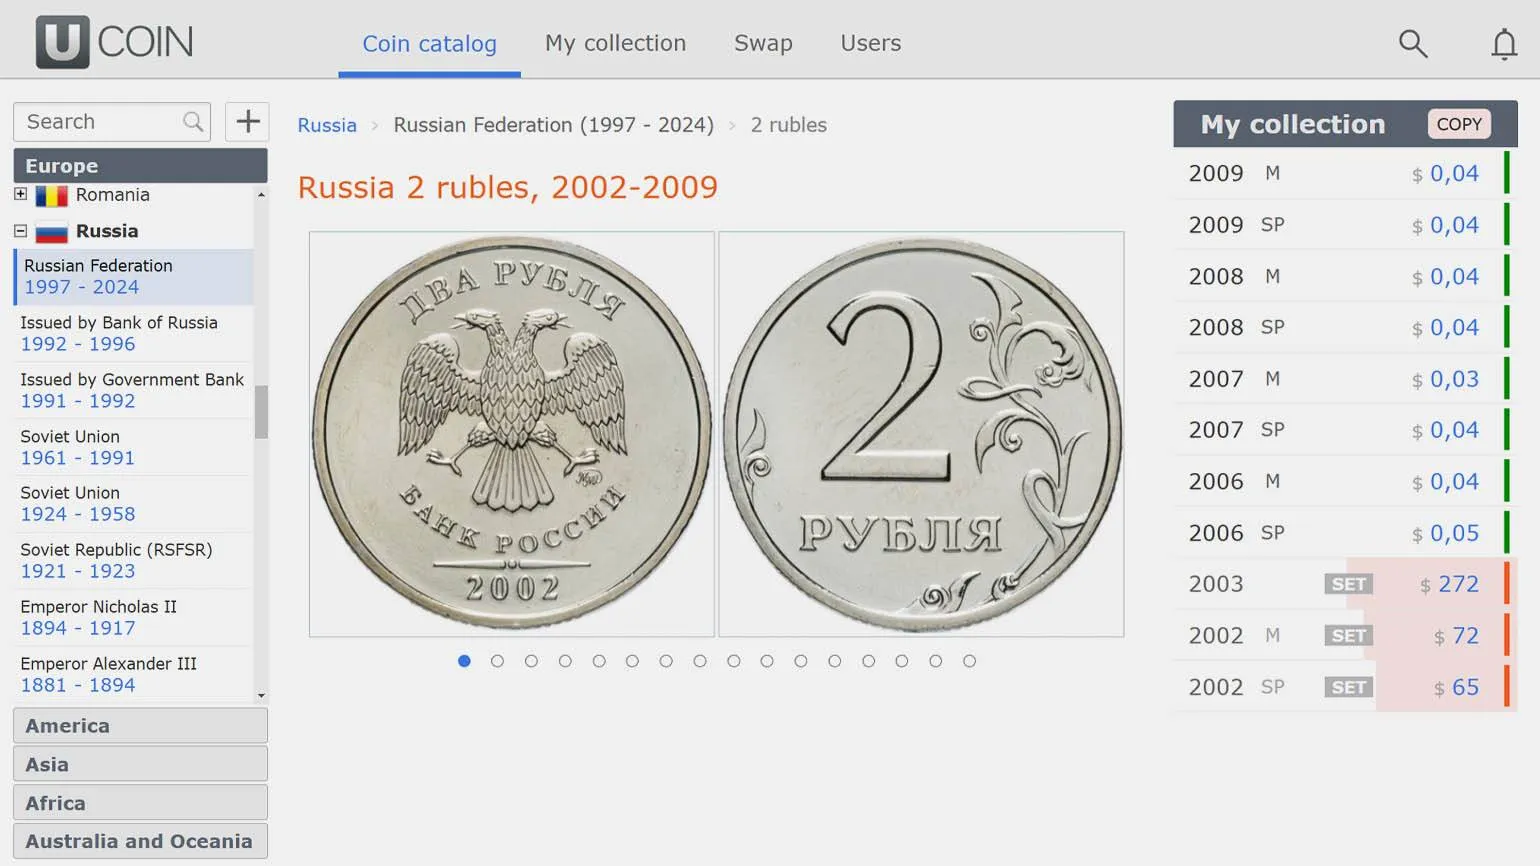The image size is (1540, 866).
Task: Select the second image carousel dot
Action: pos(497,661)
